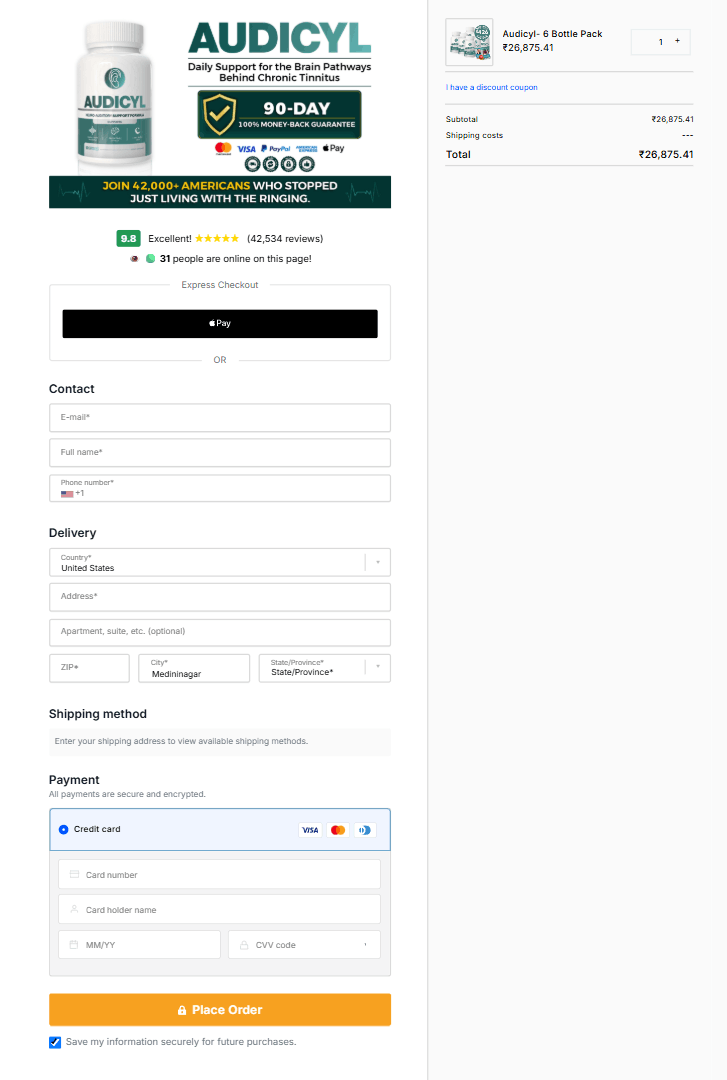
Task: Increase quantity with the plus icon
Action: 677,41
